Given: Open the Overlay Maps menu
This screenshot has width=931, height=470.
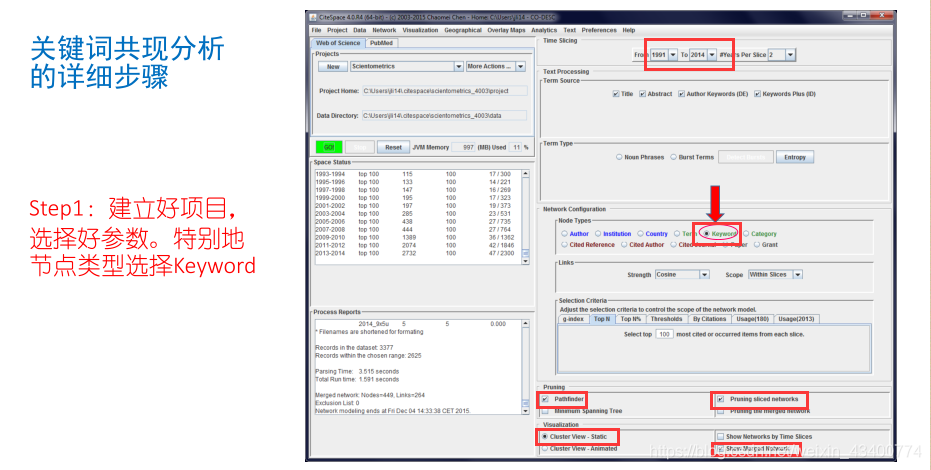Looking at the screenshot, I should pyautogui.click(x=506, y=30).
